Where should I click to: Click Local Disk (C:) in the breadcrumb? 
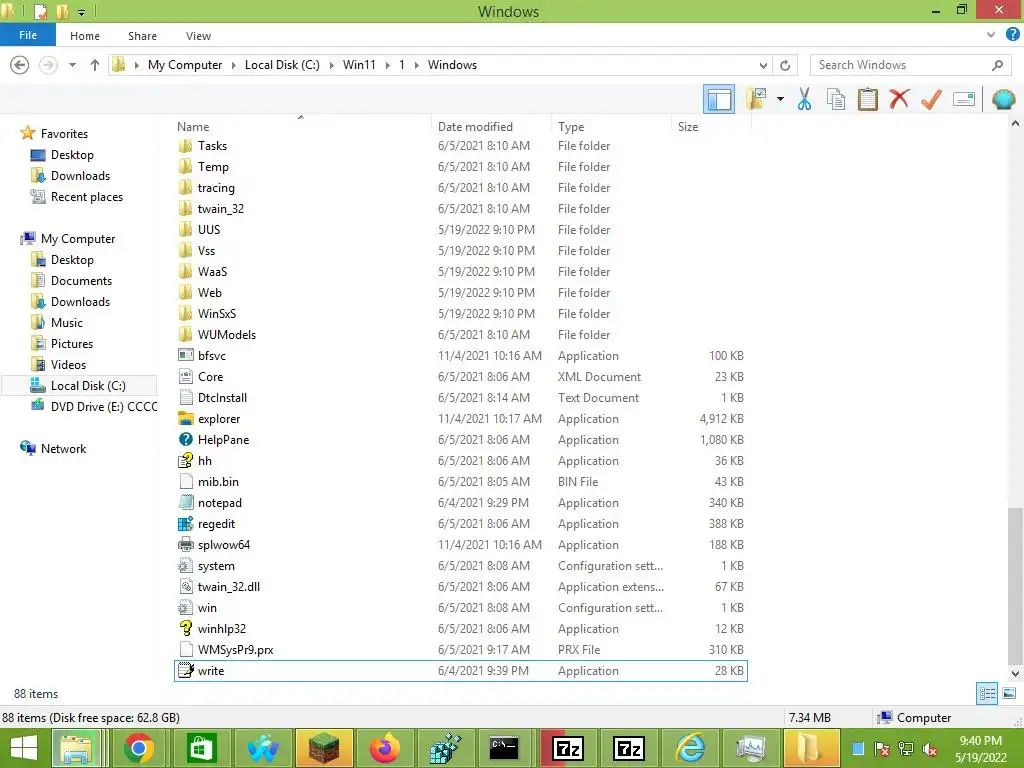point(282,65)
